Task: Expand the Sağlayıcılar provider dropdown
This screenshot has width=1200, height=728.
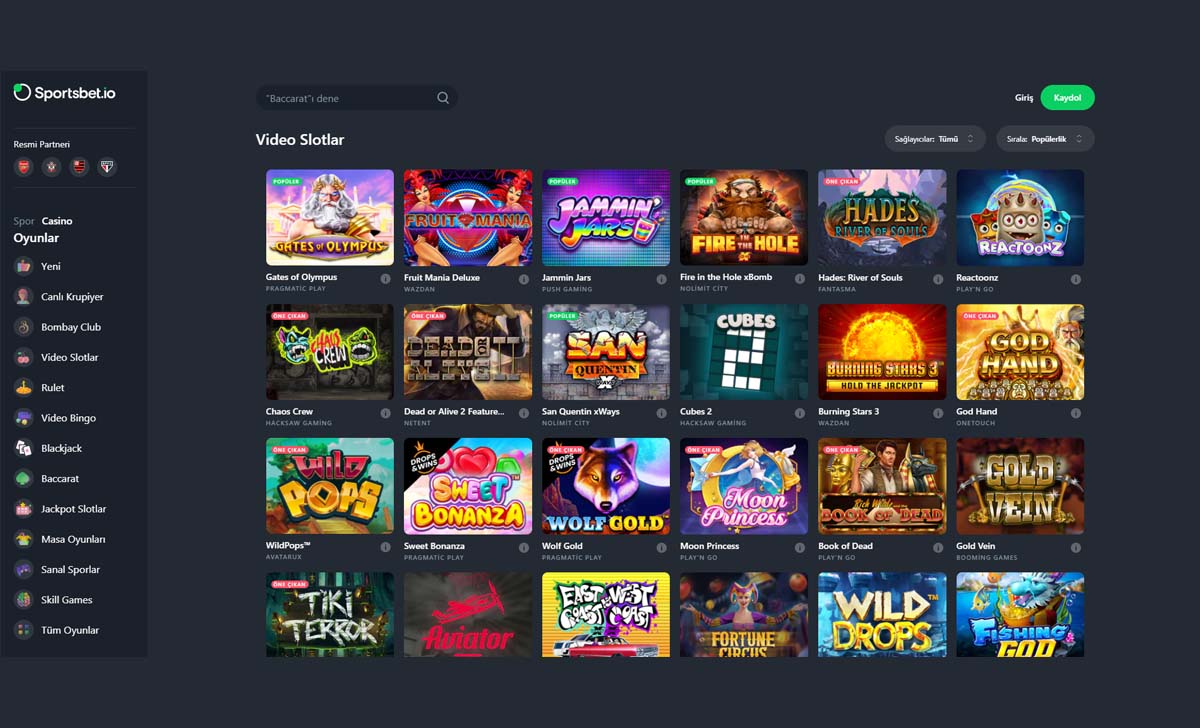Action: [935, 139]
